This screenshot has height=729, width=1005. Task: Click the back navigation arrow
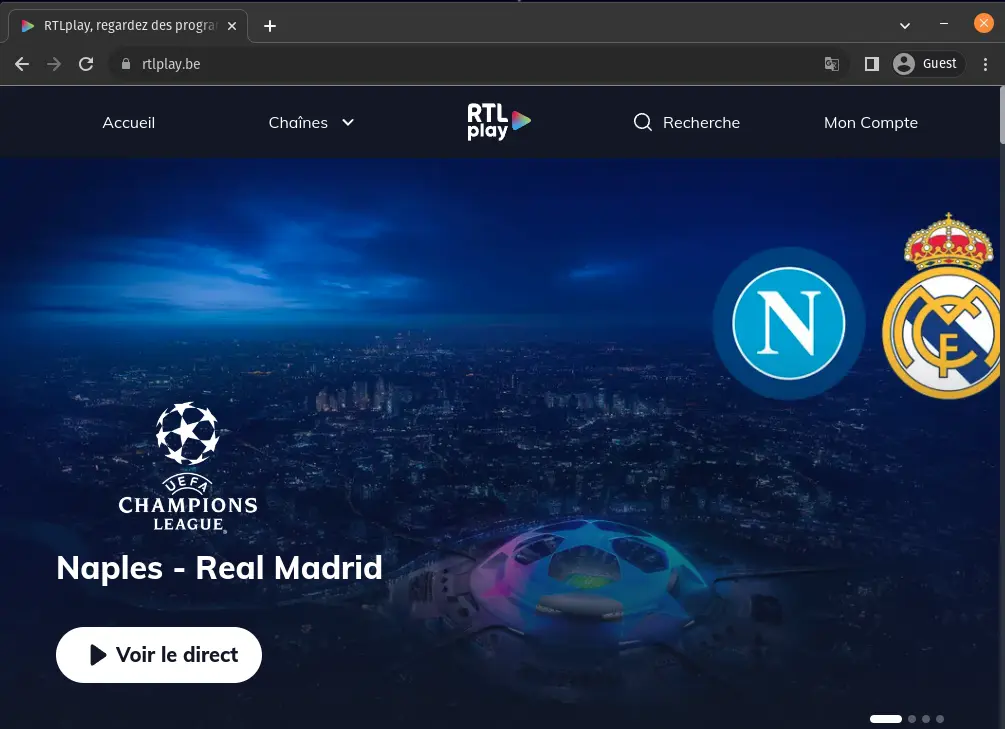point(21,63)
